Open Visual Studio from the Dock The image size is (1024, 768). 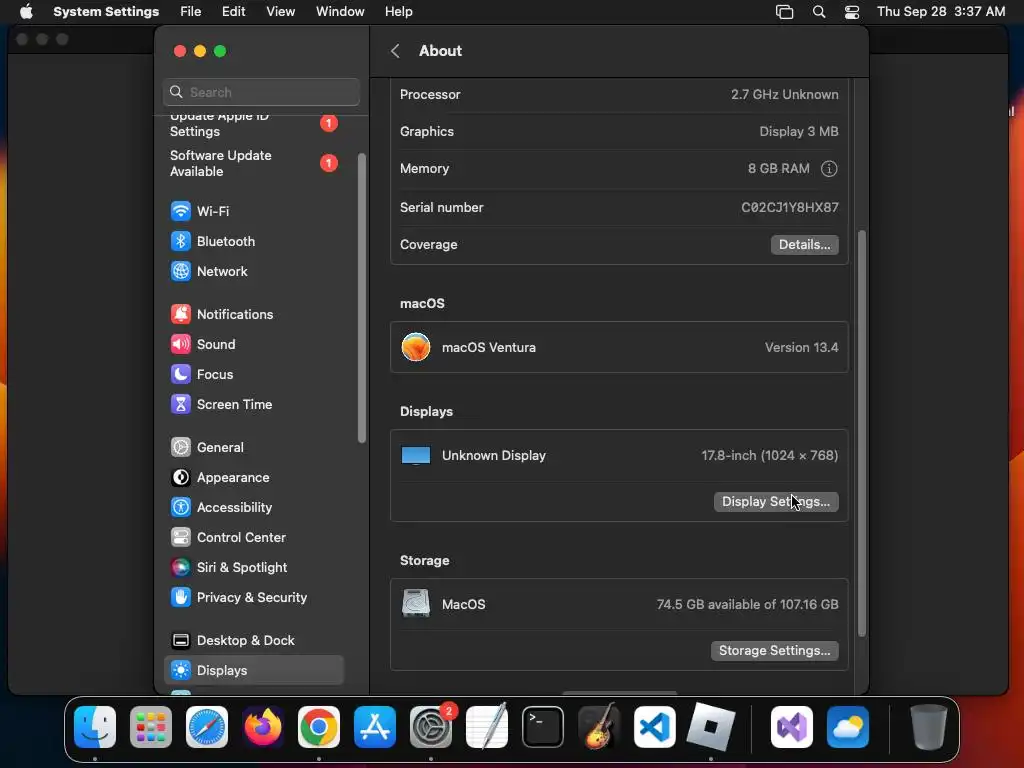pos(792,727)
